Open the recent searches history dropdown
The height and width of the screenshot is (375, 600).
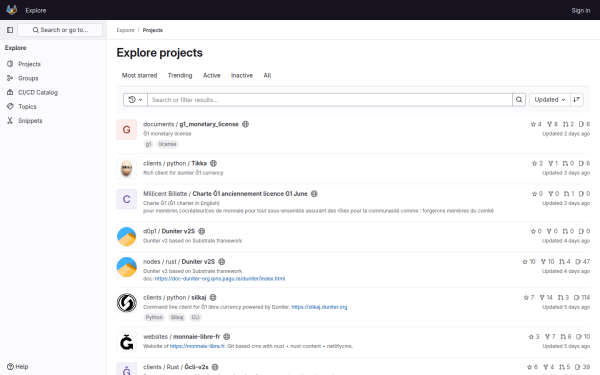135,100
